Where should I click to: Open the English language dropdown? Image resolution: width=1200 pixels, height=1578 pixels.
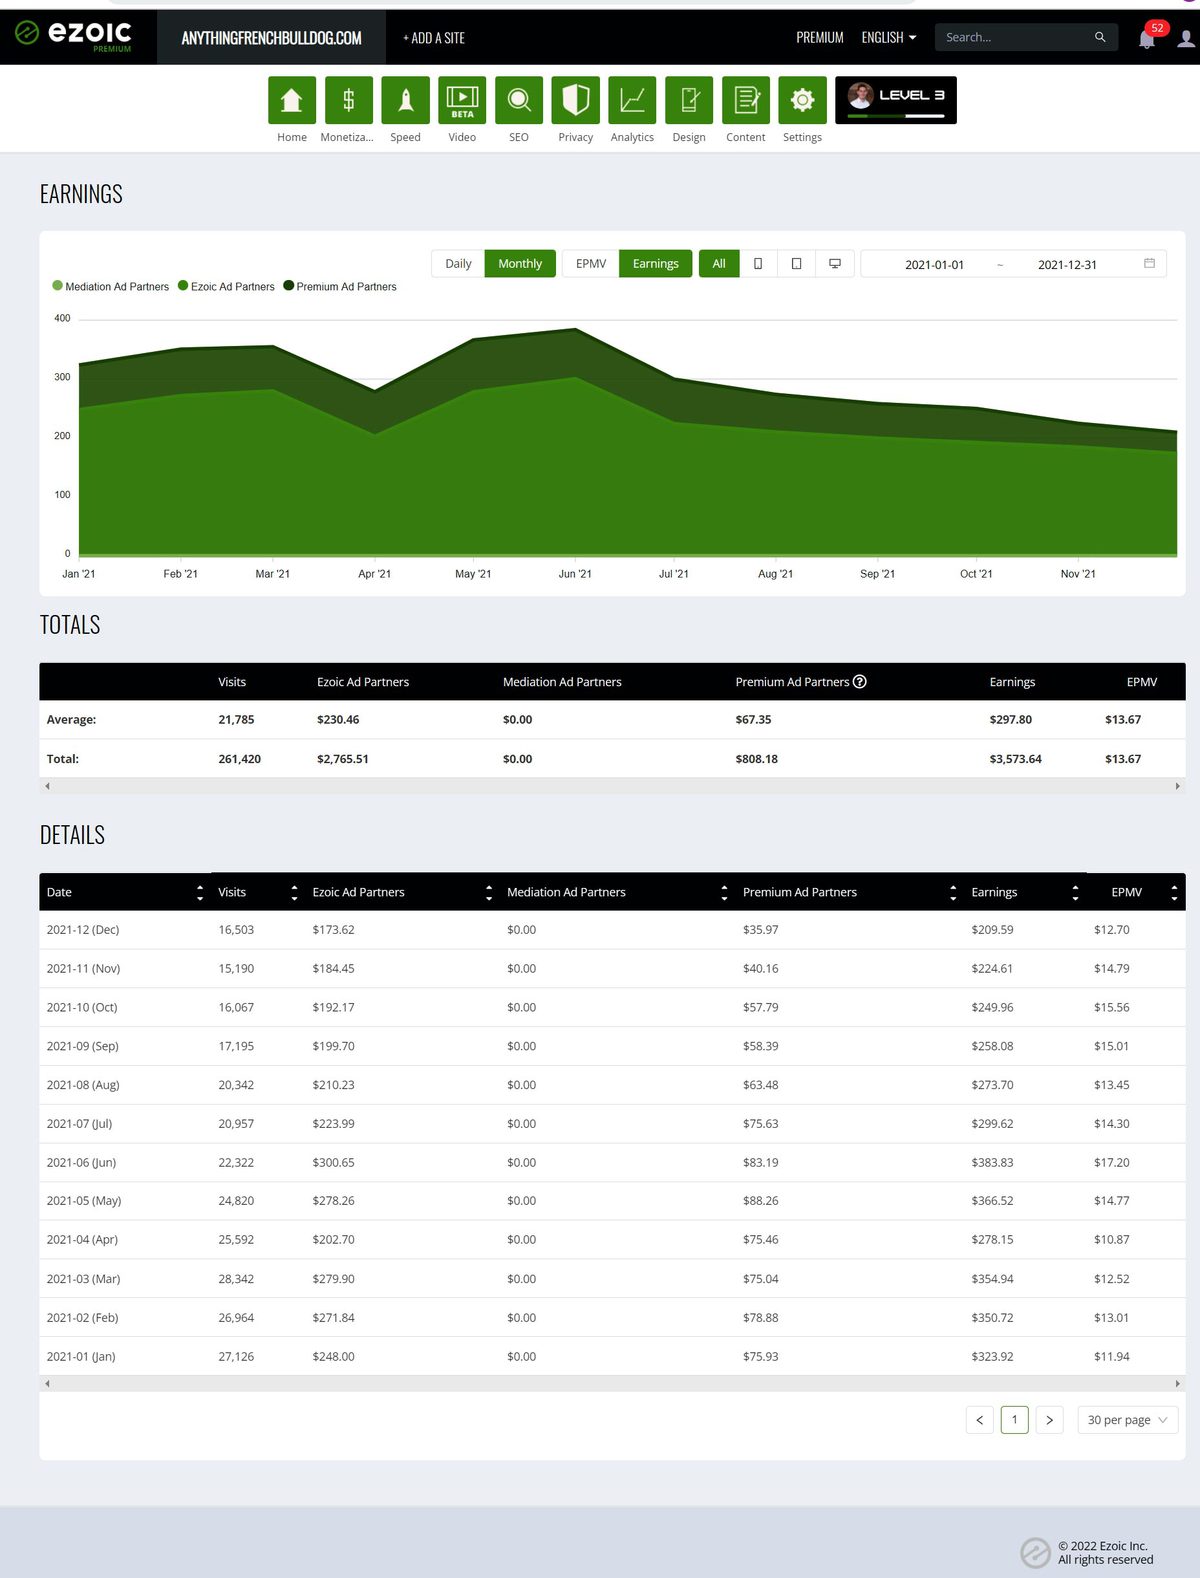(889, 37)
